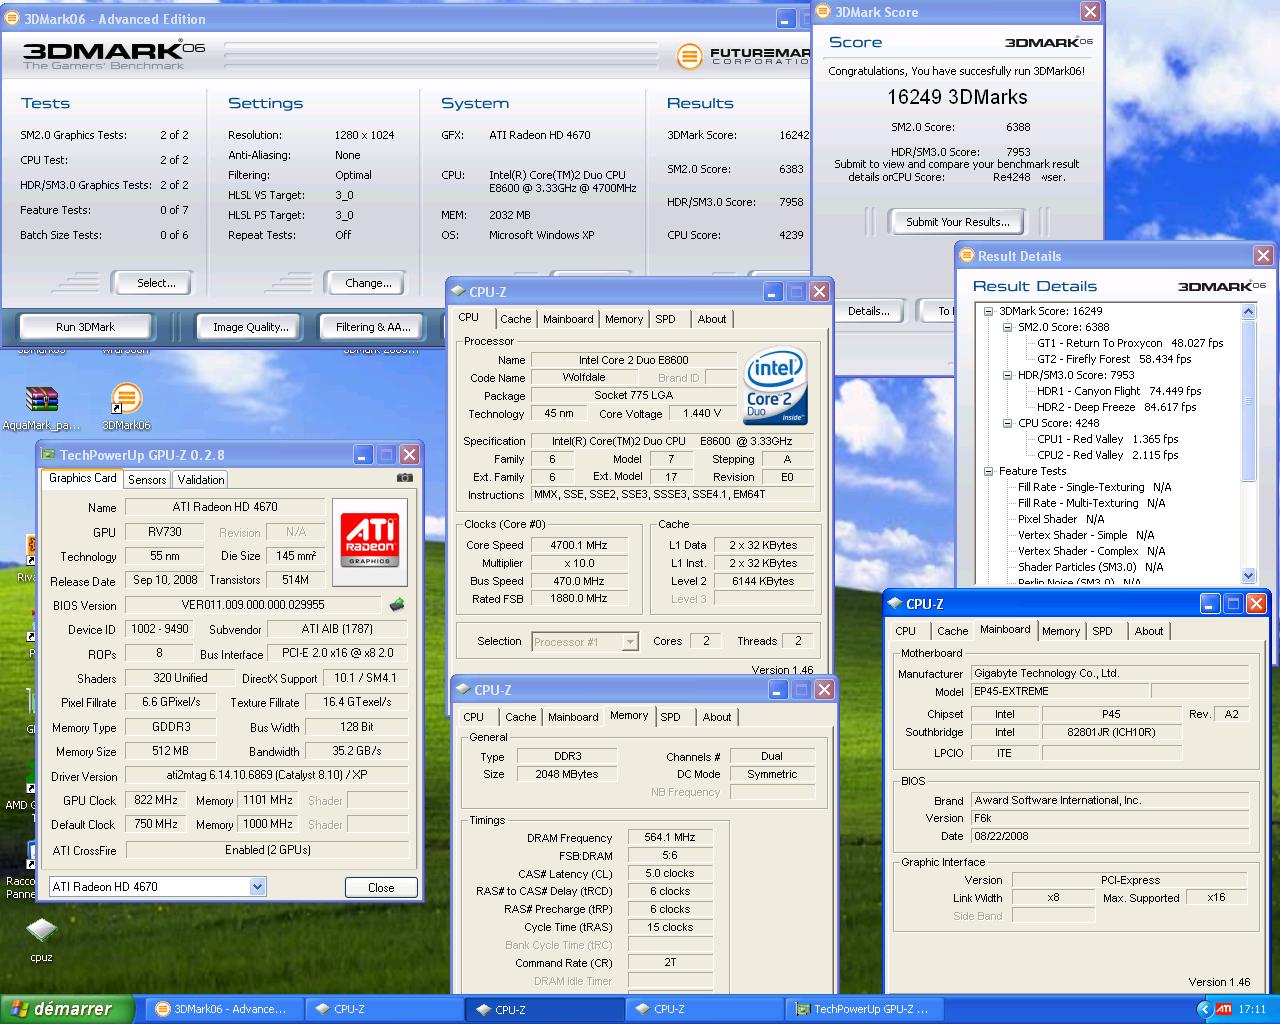This screenshot has width=1280, height=1024.
Task: Collapse the SM2.0 Score 6388 node
Action: [1007, 327]
